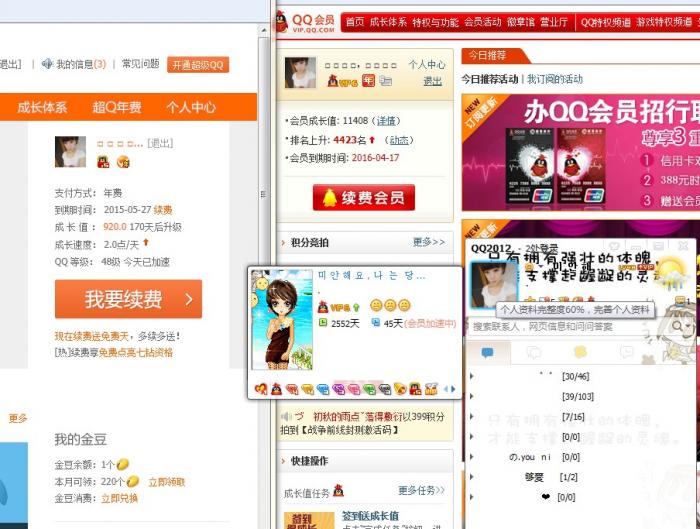Open 我的信息(3) link
This screenshot has height=529, width=700.
coord(81,64)
